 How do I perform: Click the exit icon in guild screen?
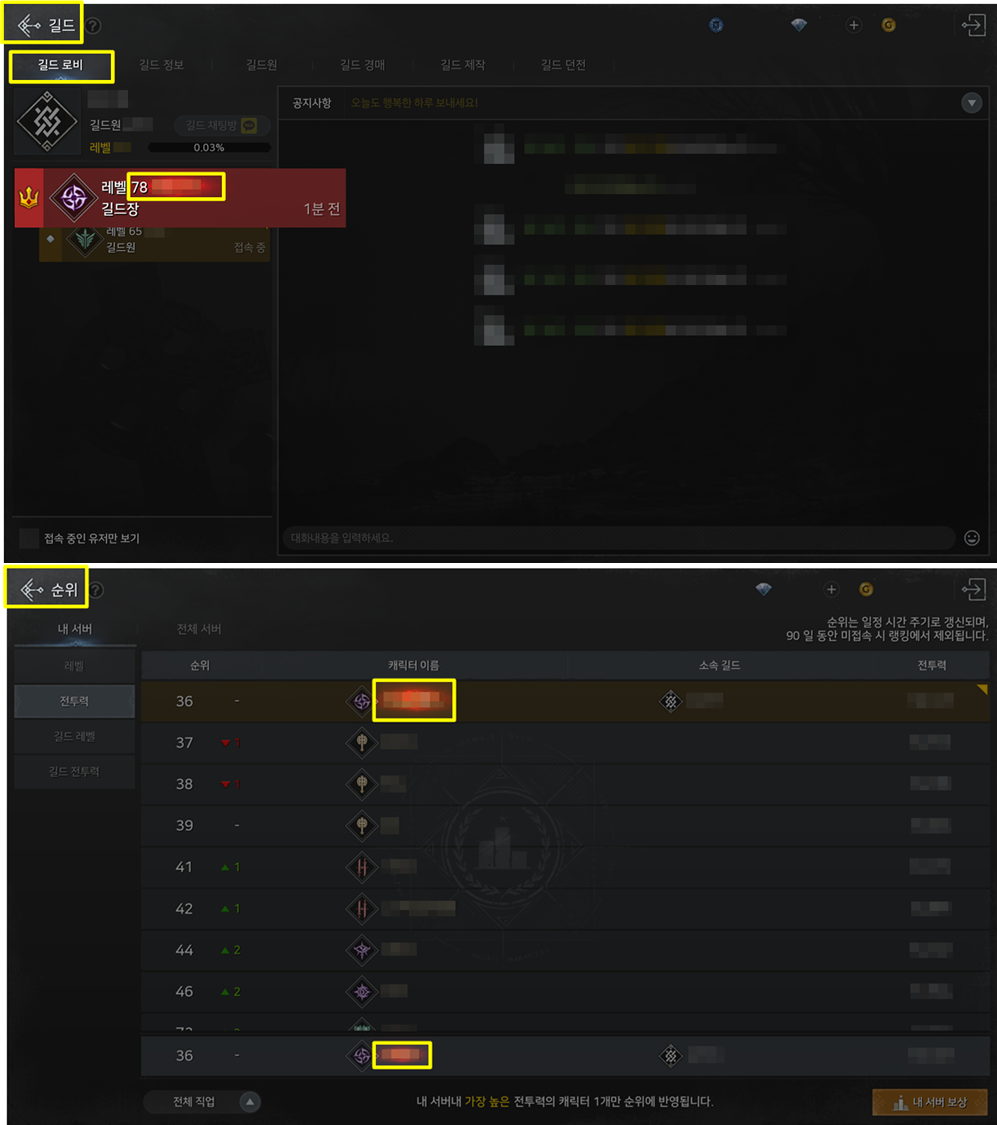tap(973, 25)
